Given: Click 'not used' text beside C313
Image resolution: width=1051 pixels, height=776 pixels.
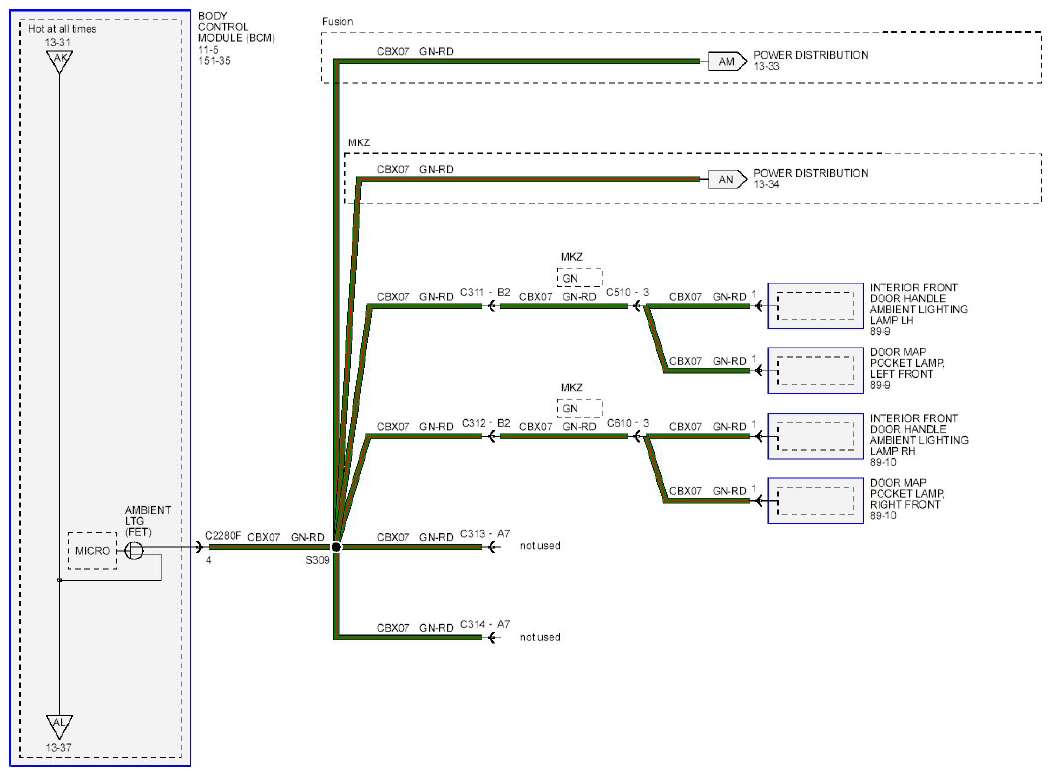Looking at the screenshot, I should 540,545.
